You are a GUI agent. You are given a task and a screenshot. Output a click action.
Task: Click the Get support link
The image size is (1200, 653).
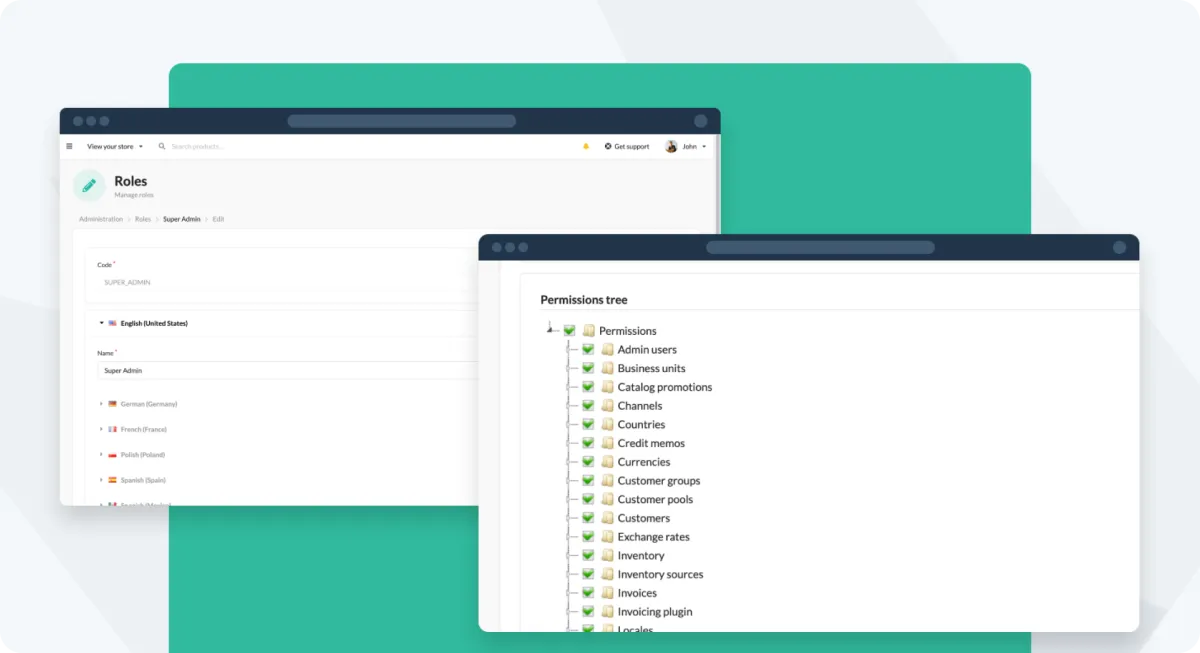click(x=627, y=146)
